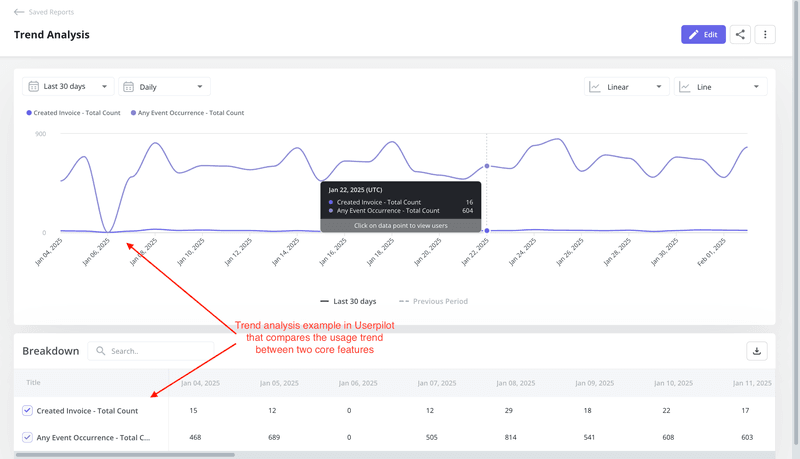The image size is (800, 459).
Task: Click the share icon button
Action: (x=740, y=35)
